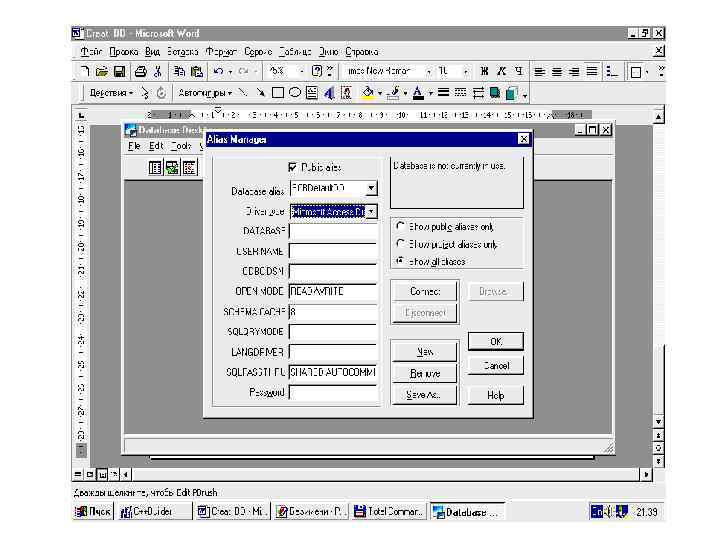
Task: Click the Remove alias button
Action: pyautogui.click(x=425, y=373)
